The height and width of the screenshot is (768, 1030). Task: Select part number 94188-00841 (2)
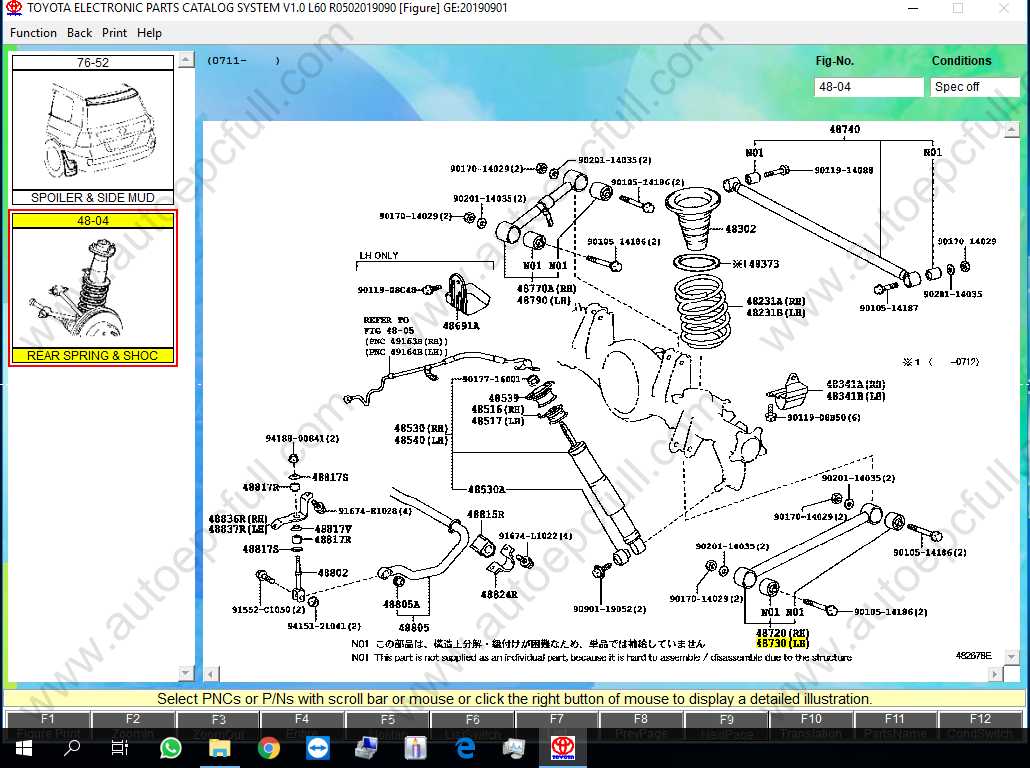(302, 438)
